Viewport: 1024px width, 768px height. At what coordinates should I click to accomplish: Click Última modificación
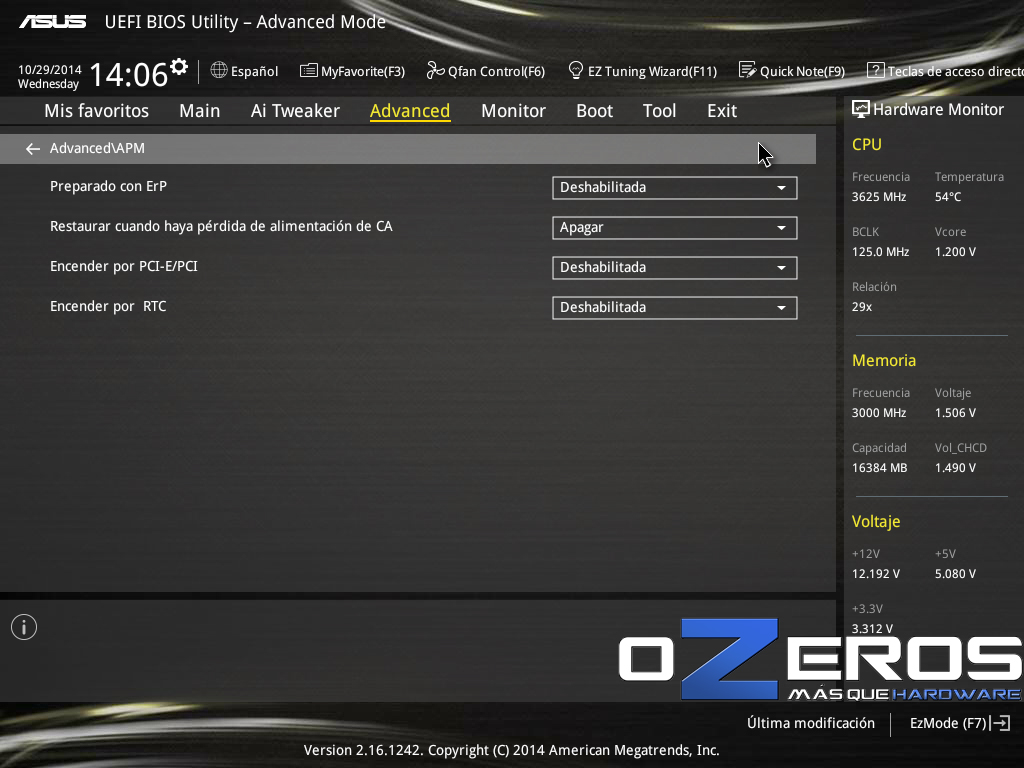tap(811, 723)
